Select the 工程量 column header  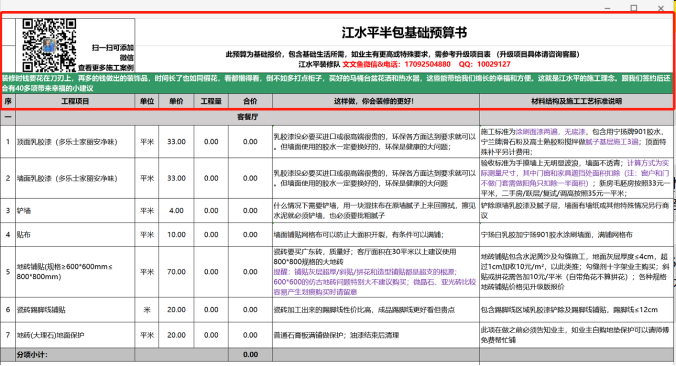[x=211, y=101]
